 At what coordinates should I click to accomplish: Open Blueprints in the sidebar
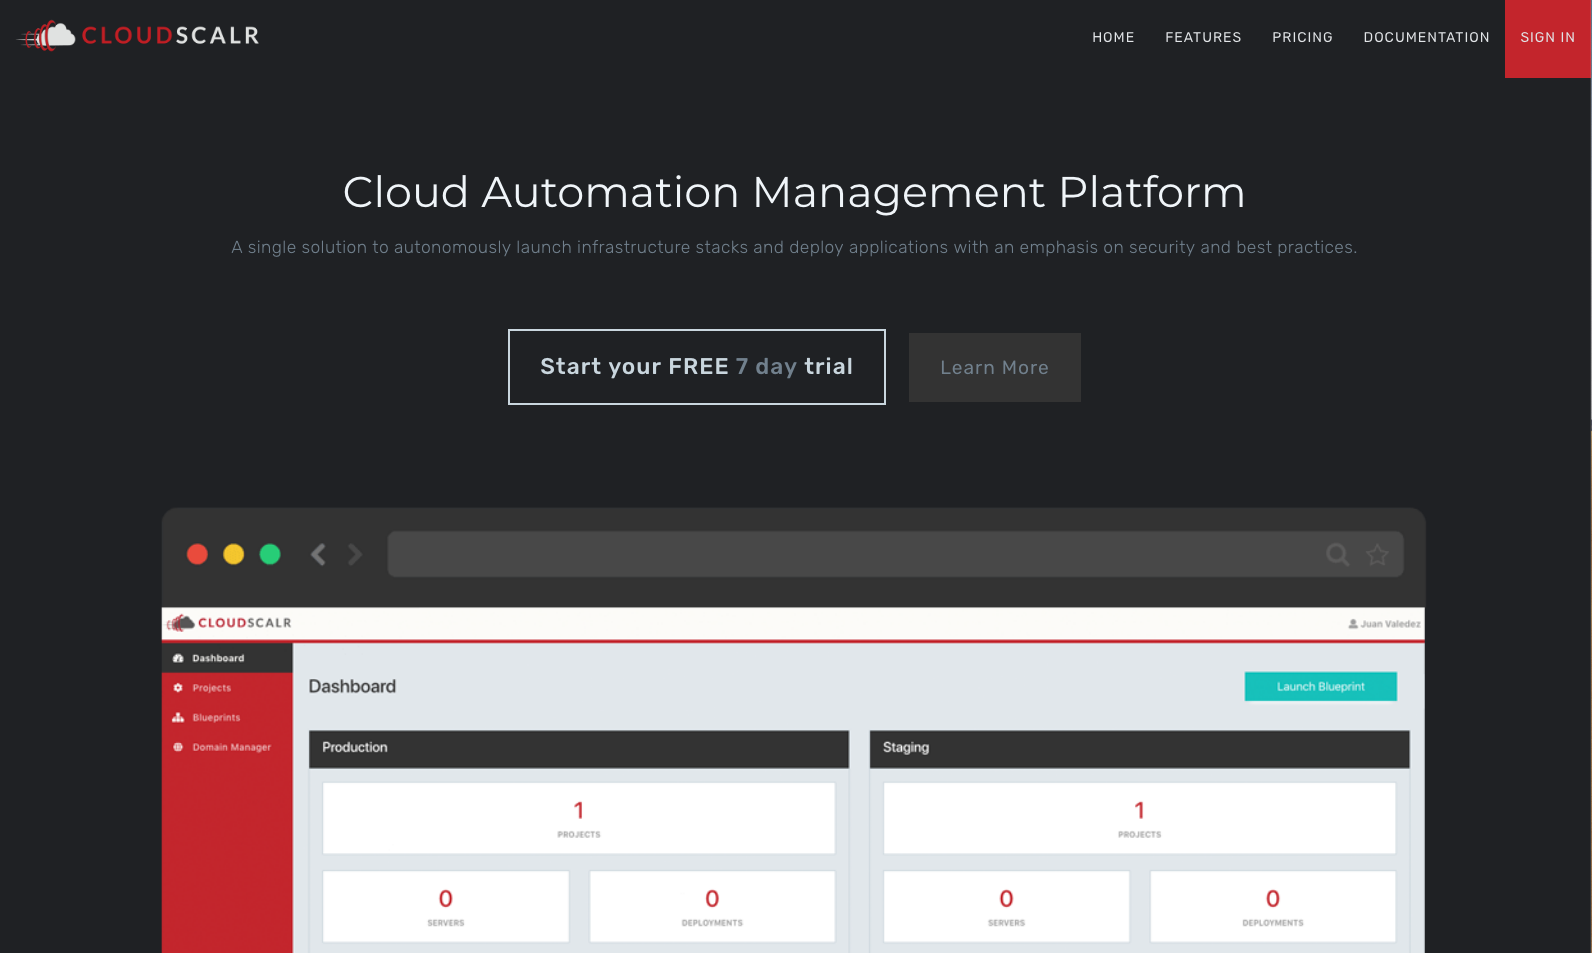click(227, 718)
